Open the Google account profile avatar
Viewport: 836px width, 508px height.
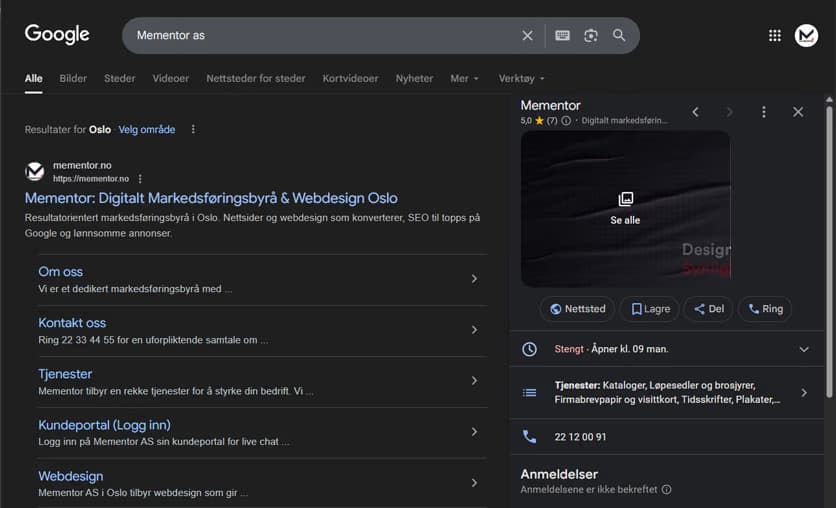click(806, 36)
